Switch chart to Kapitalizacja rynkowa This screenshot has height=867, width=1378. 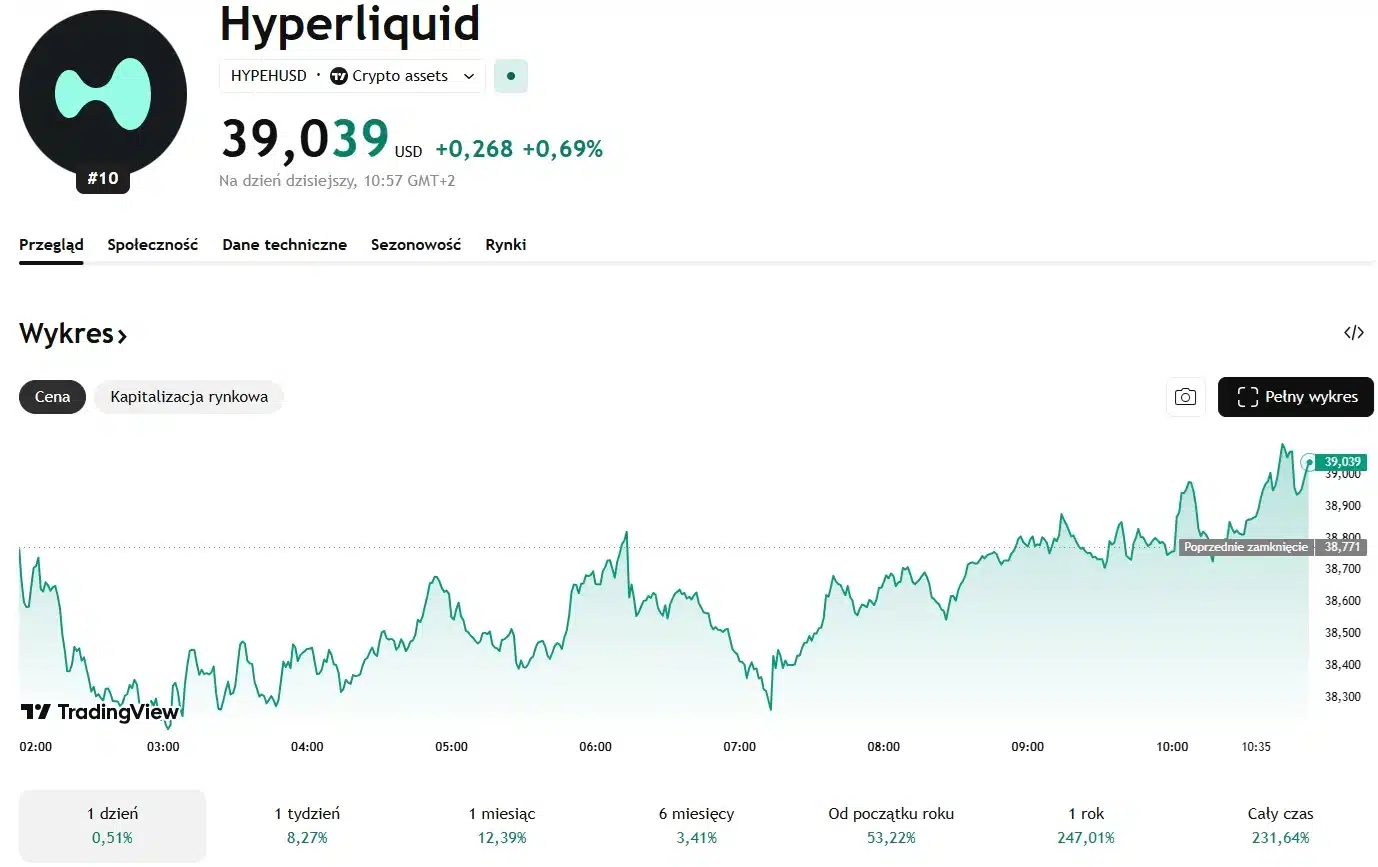click(189, 397)
